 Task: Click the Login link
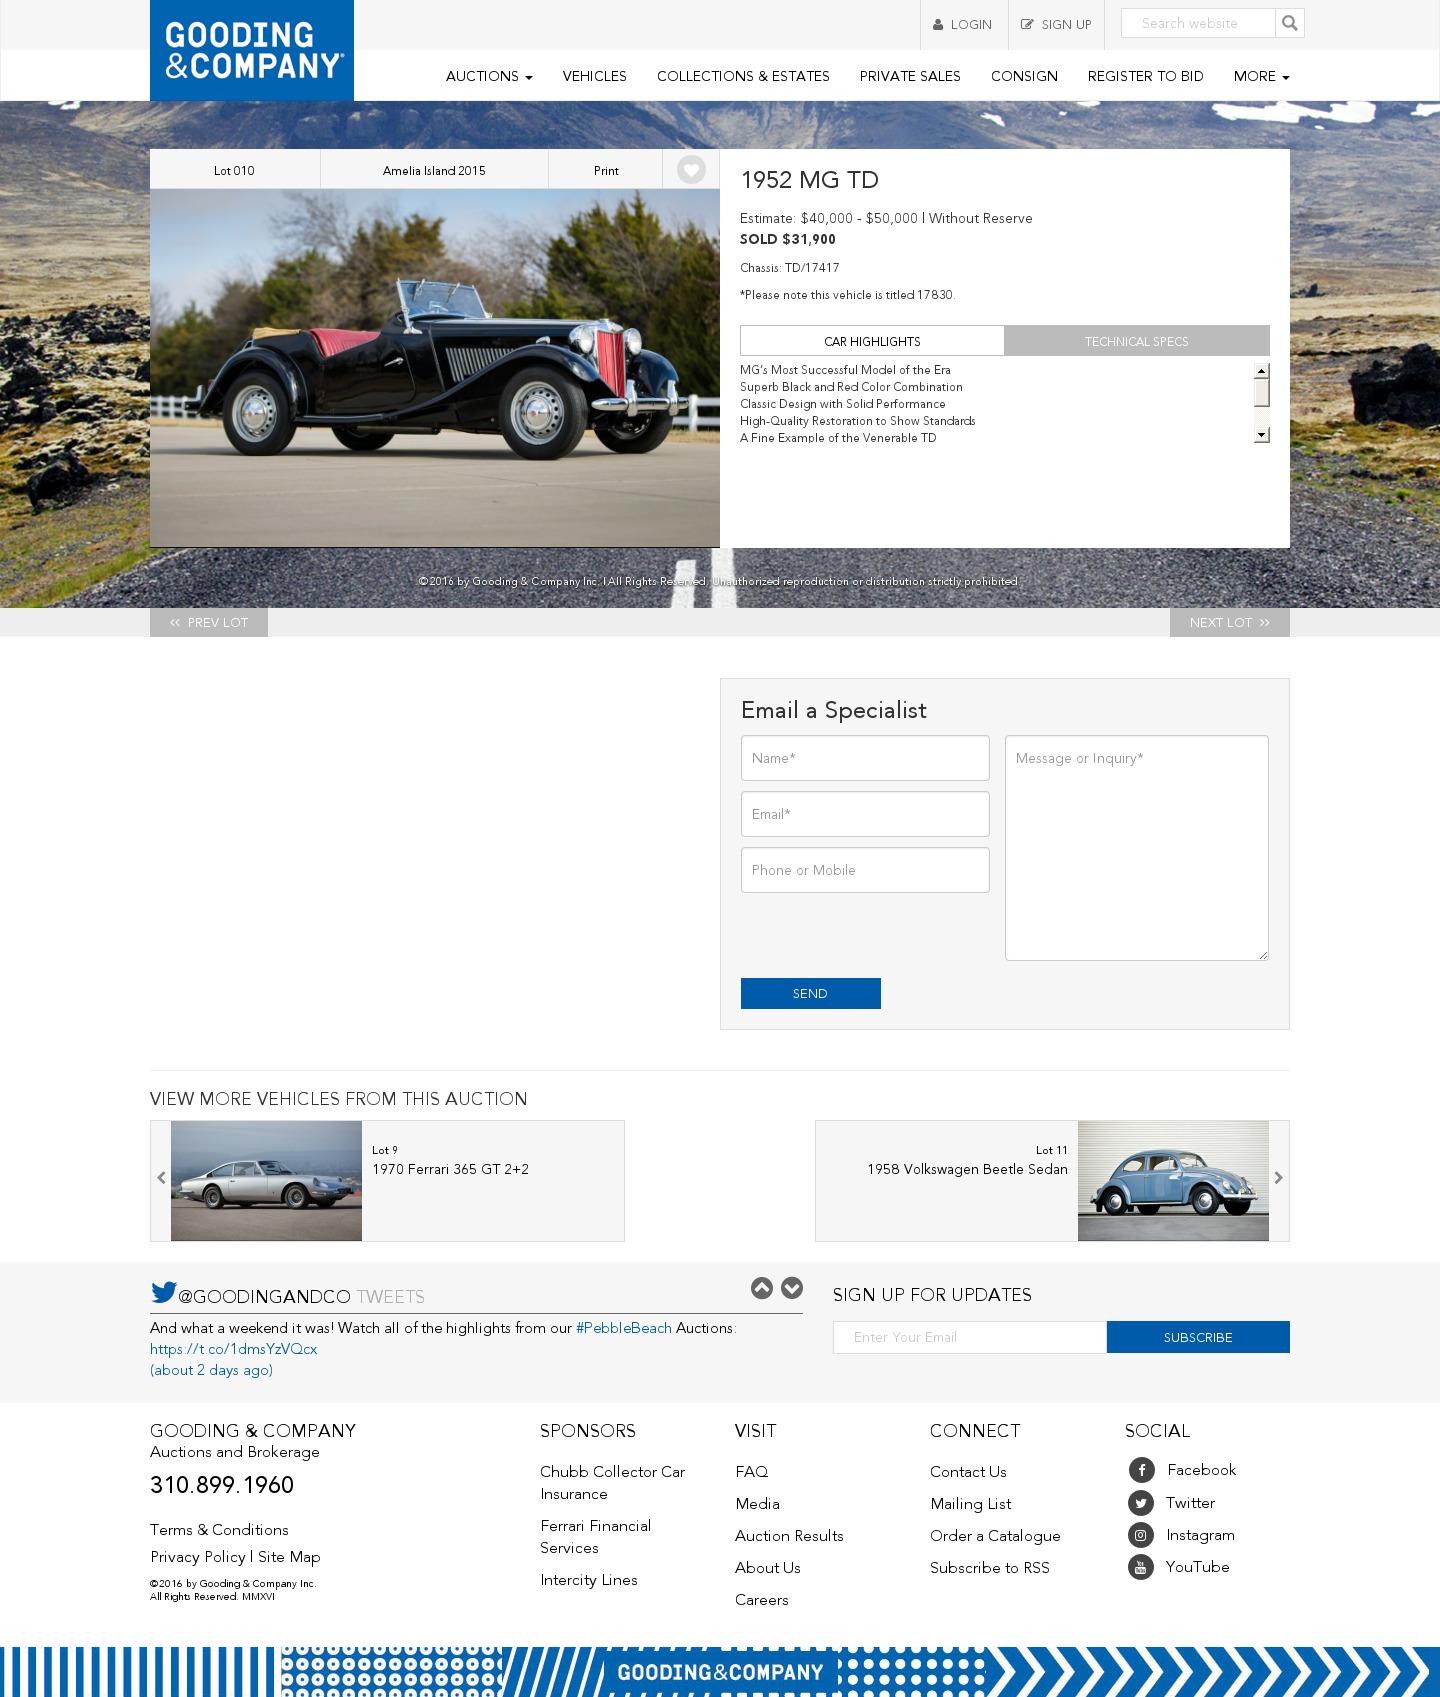(x=963, y=24)
